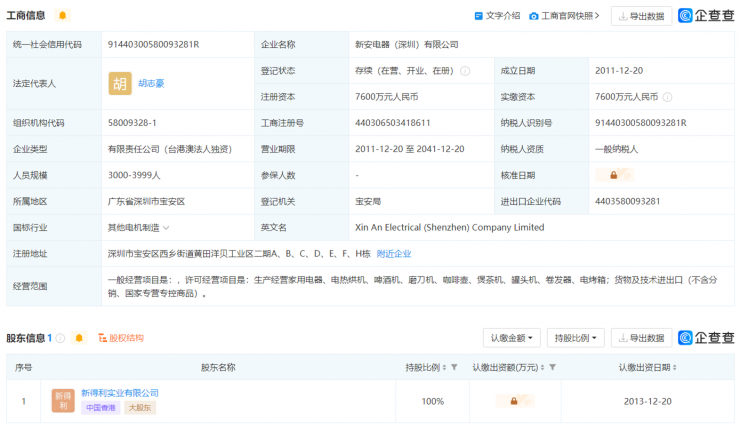
Task: Click the lock icon in 核准日期 row
Action: click(614, 175)
